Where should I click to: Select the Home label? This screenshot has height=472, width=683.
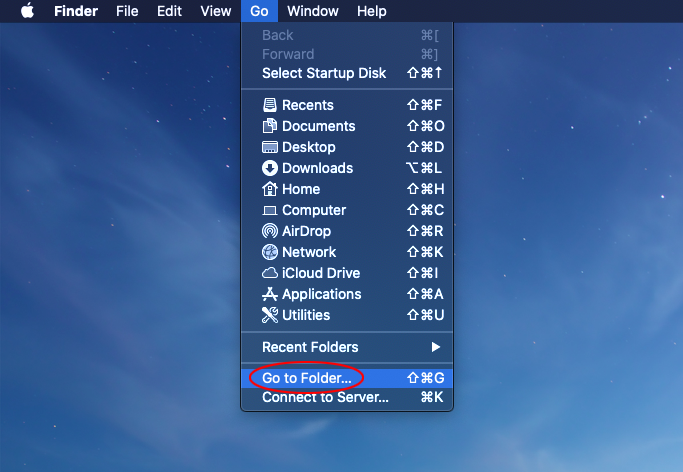tap(301, 189)
